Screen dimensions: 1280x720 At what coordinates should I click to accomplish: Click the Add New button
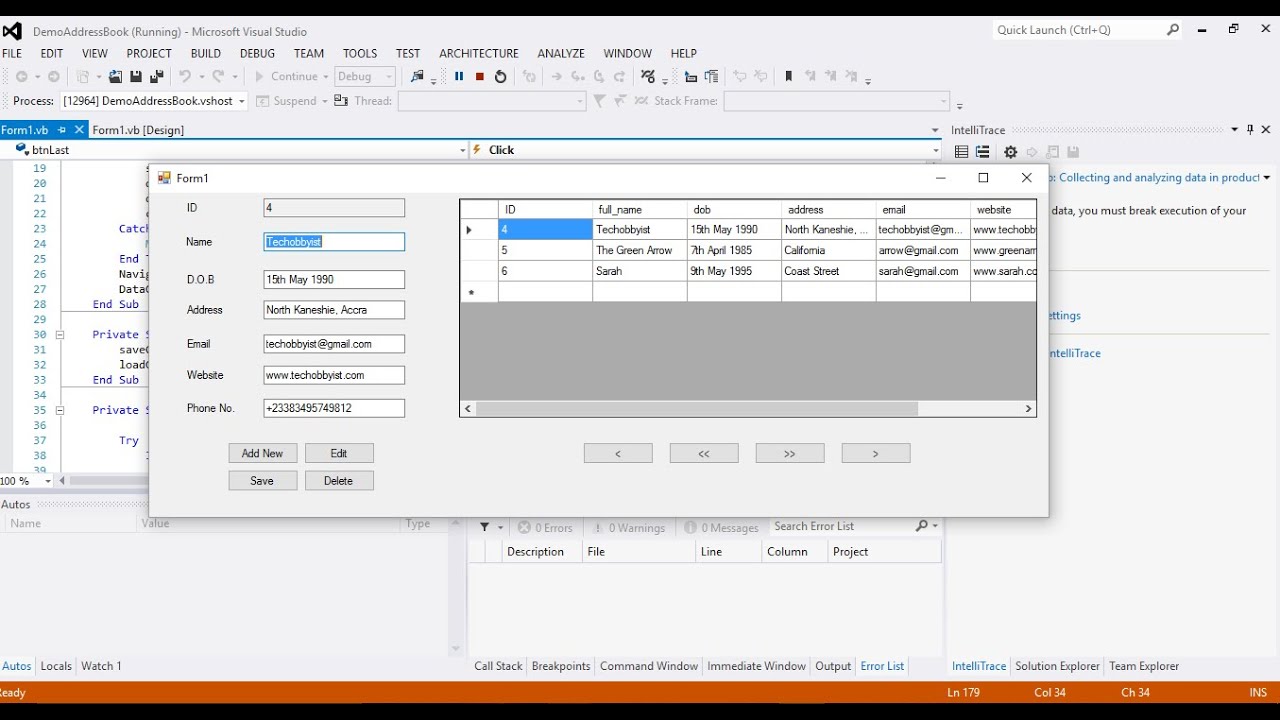262,453
